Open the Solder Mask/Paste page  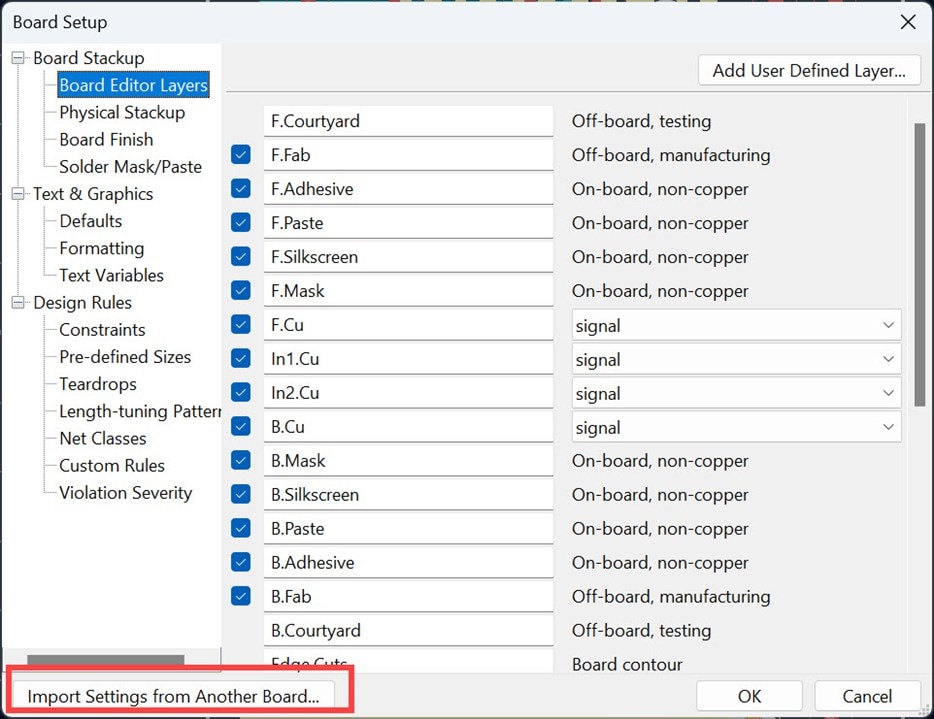130,167
